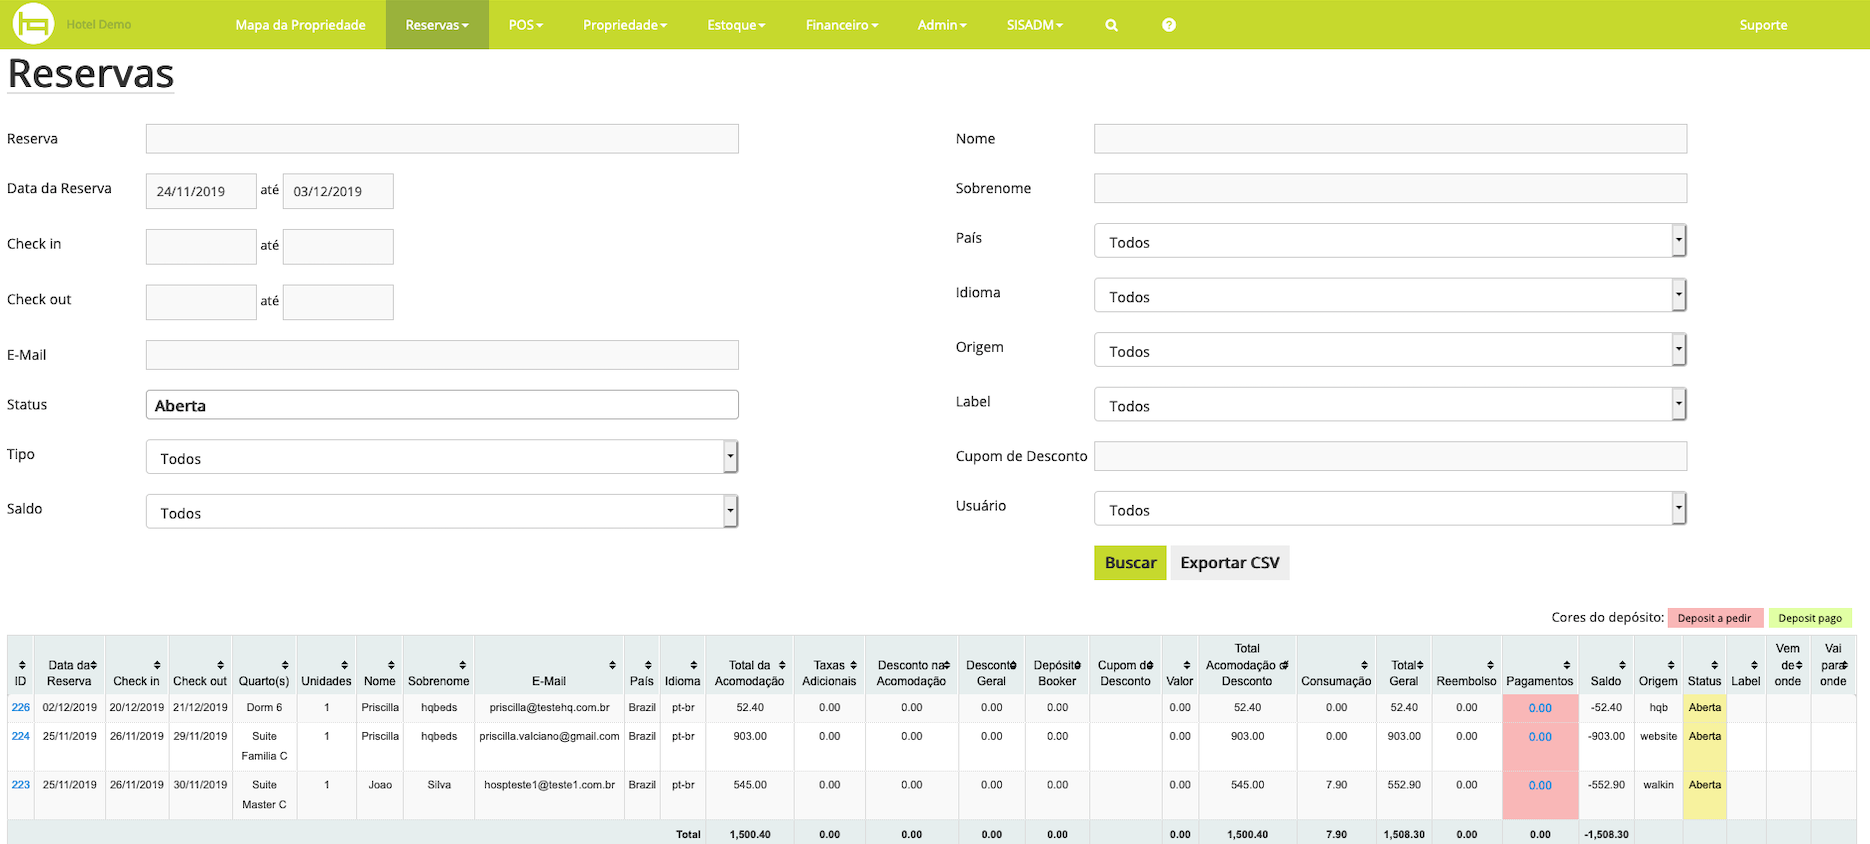
Task: Sort by Pagamentos column header
Action: [1540, 665]
